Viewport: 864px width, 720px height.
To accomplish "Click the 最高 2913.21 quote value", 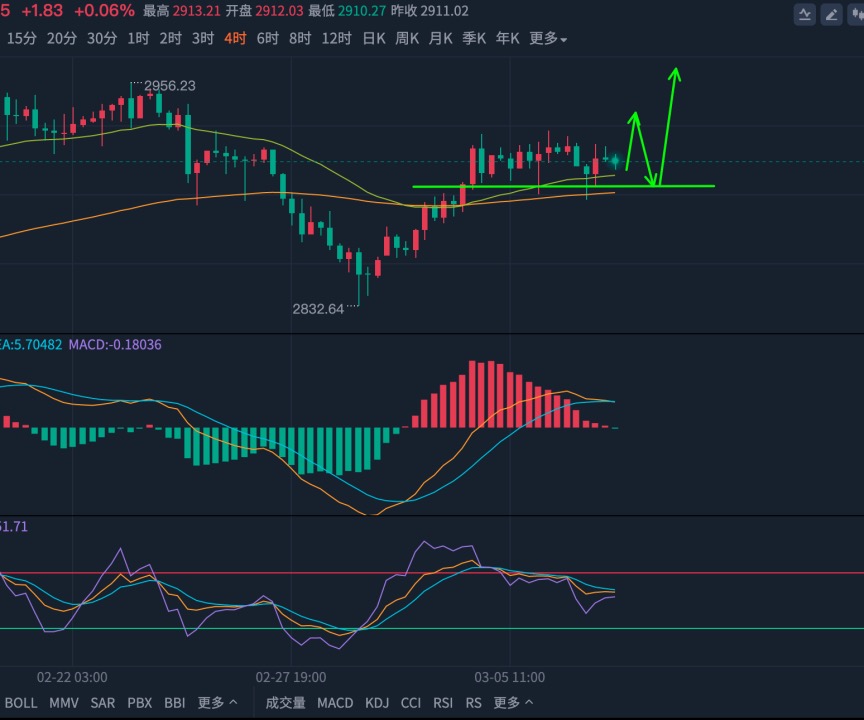I will pos(182,11).
